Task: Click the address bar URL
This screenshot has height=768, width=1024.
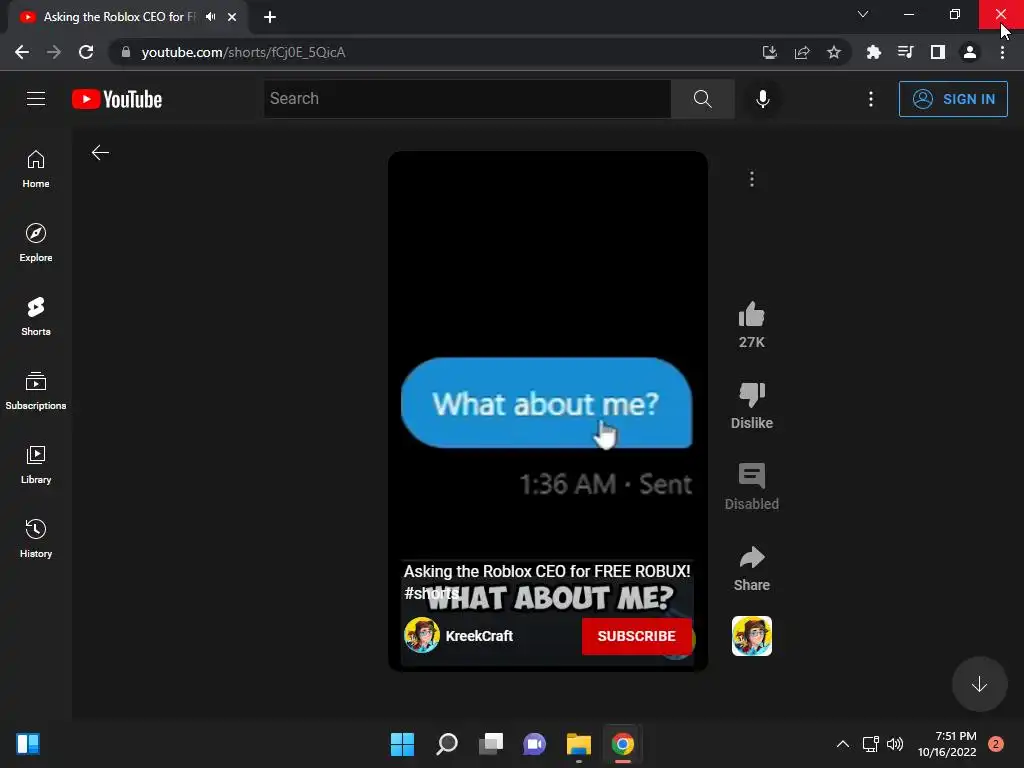Action: click(x=244, y=52)
